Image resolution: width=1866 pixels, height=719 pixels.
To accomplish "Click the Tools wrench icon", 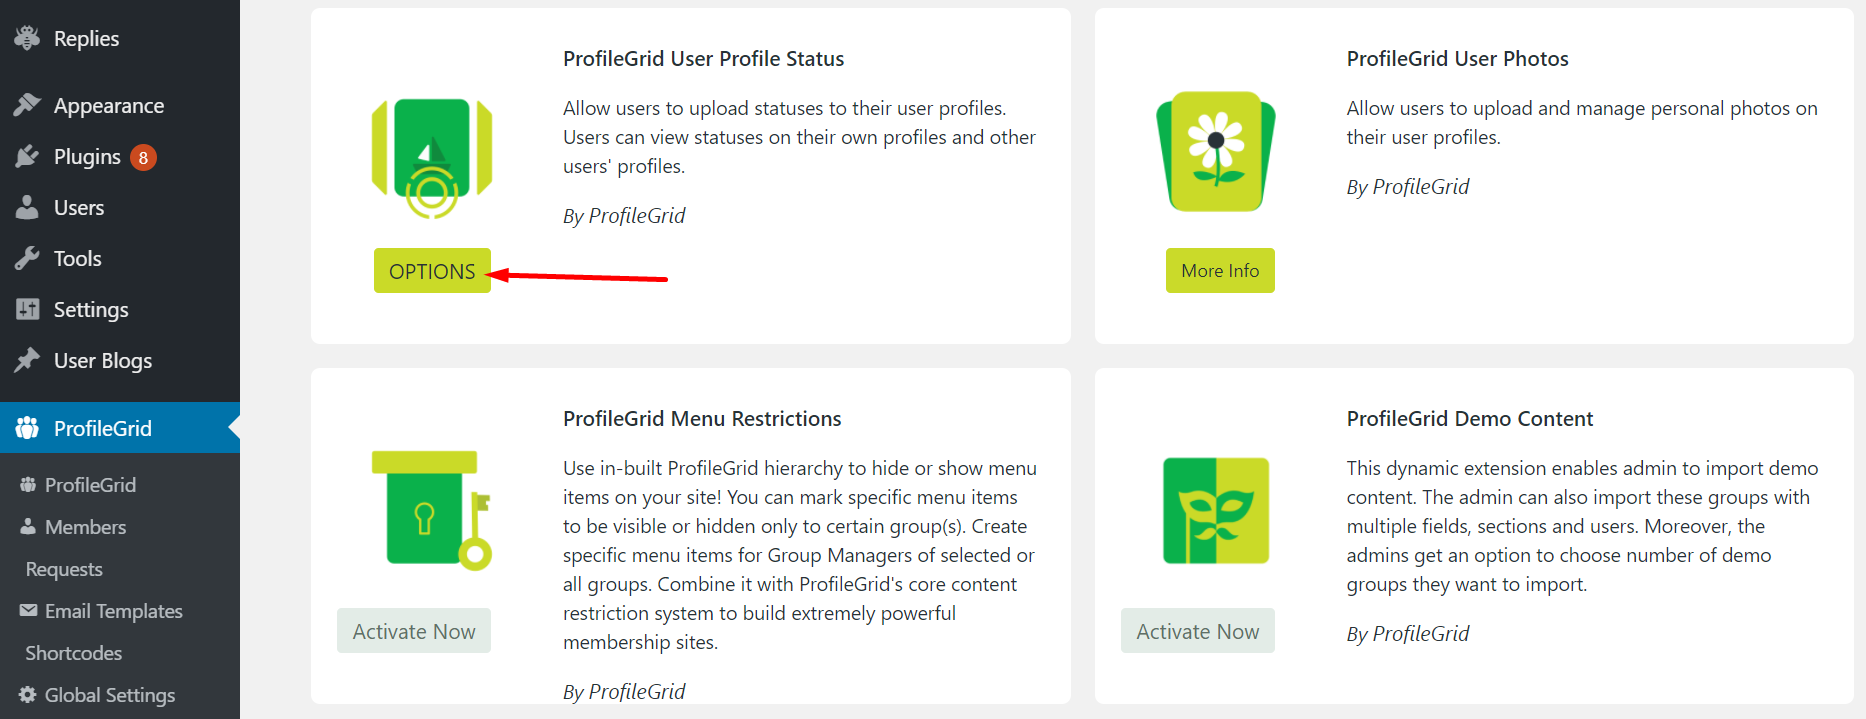I will pyautogui.click(x=29, y=258).
